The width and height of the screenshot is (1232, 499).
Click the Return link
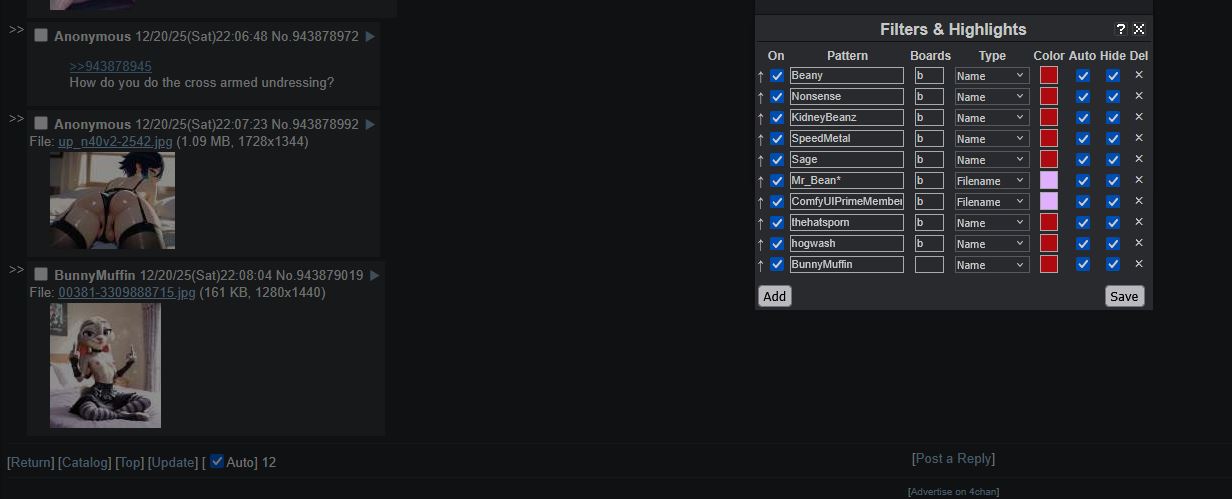[31, 463]
